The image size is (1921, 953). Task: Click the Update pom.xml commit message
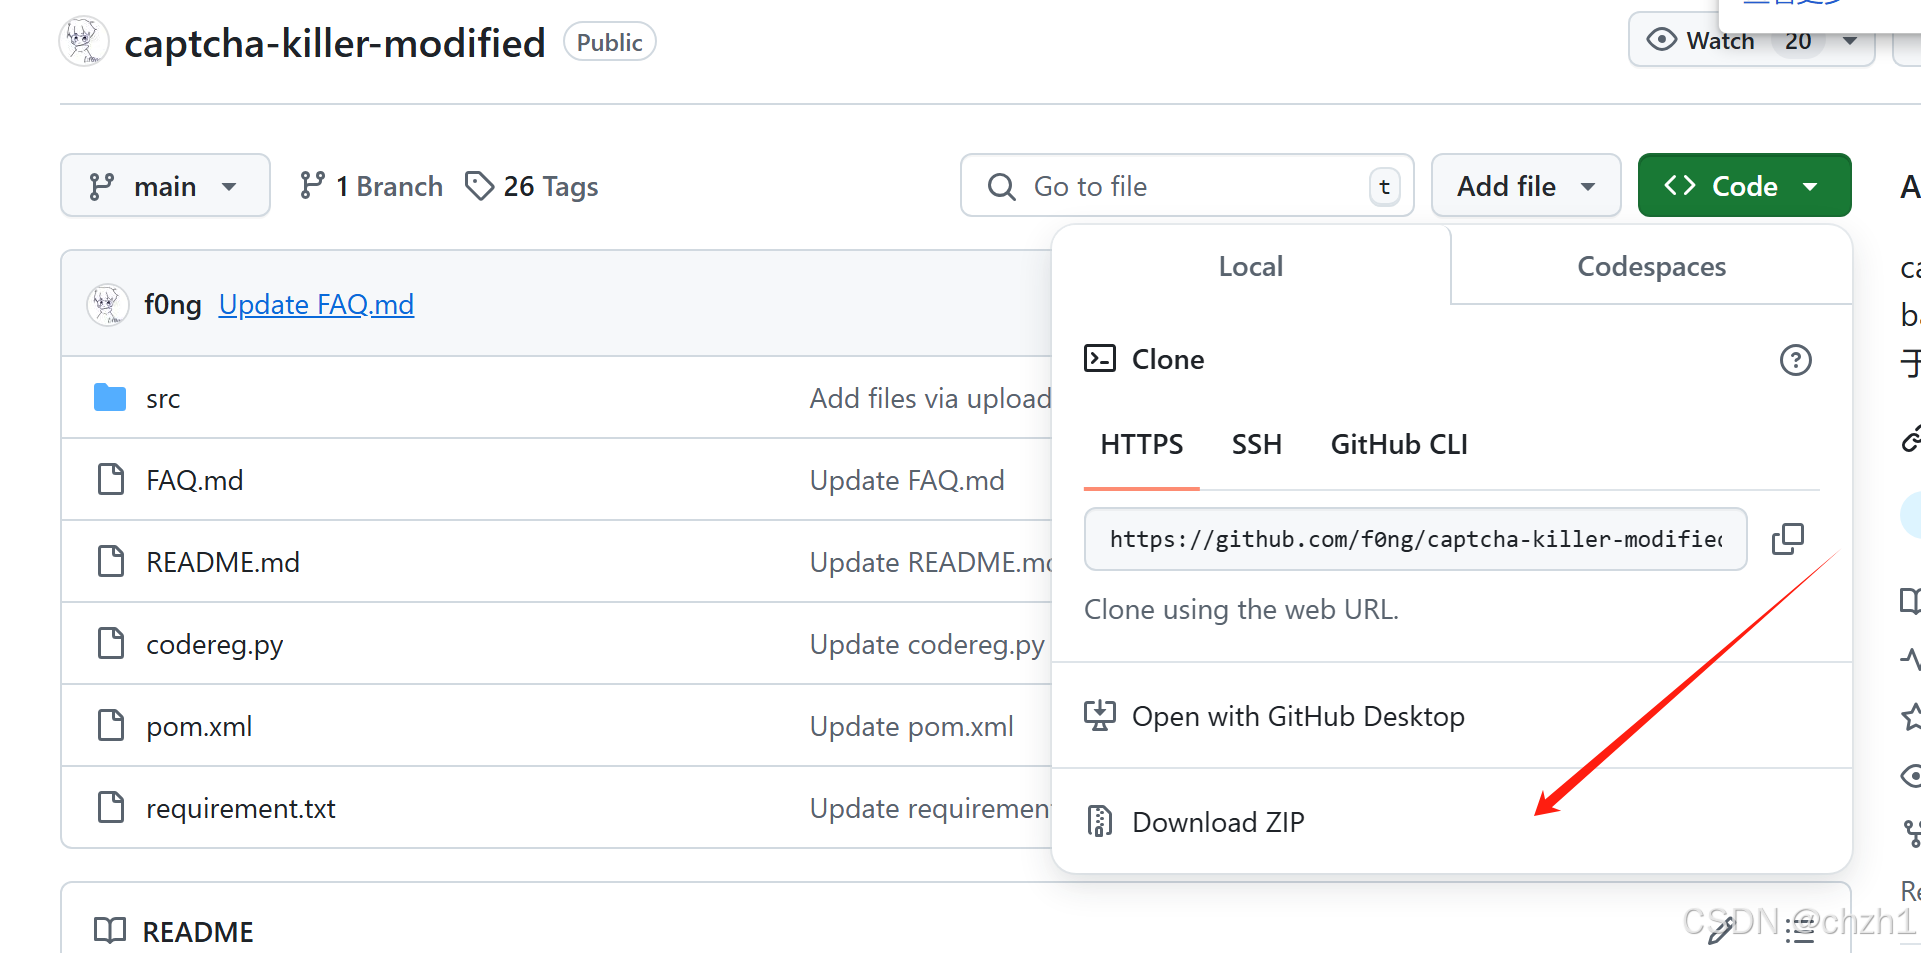(911, 726)
